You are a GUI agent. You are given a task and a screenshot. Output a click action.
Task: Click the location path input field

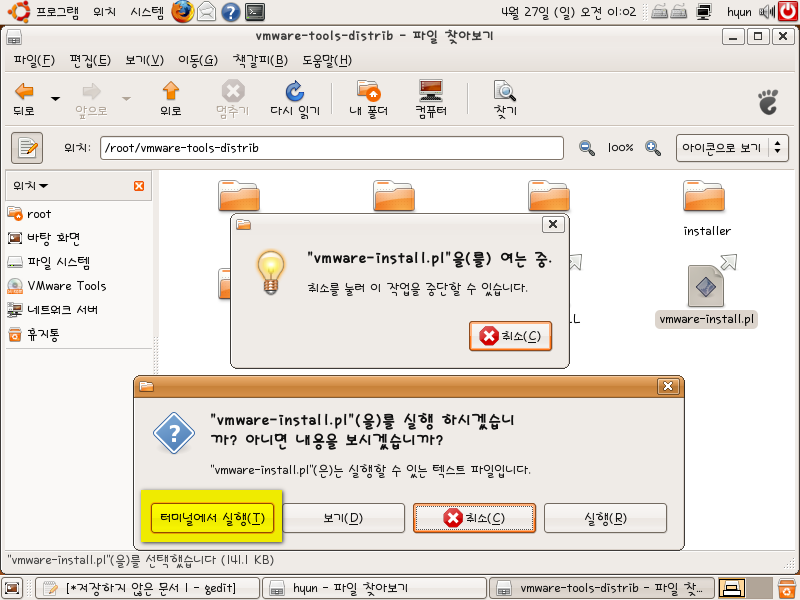pyautogui.click(x=332, y=148)
